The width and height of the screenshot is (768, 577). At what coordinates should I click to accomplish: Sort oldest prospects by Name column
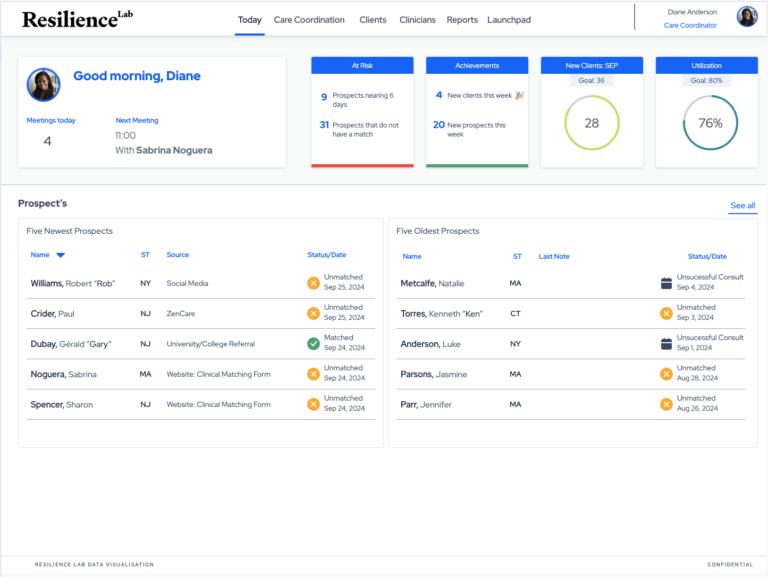coord(412,256)
